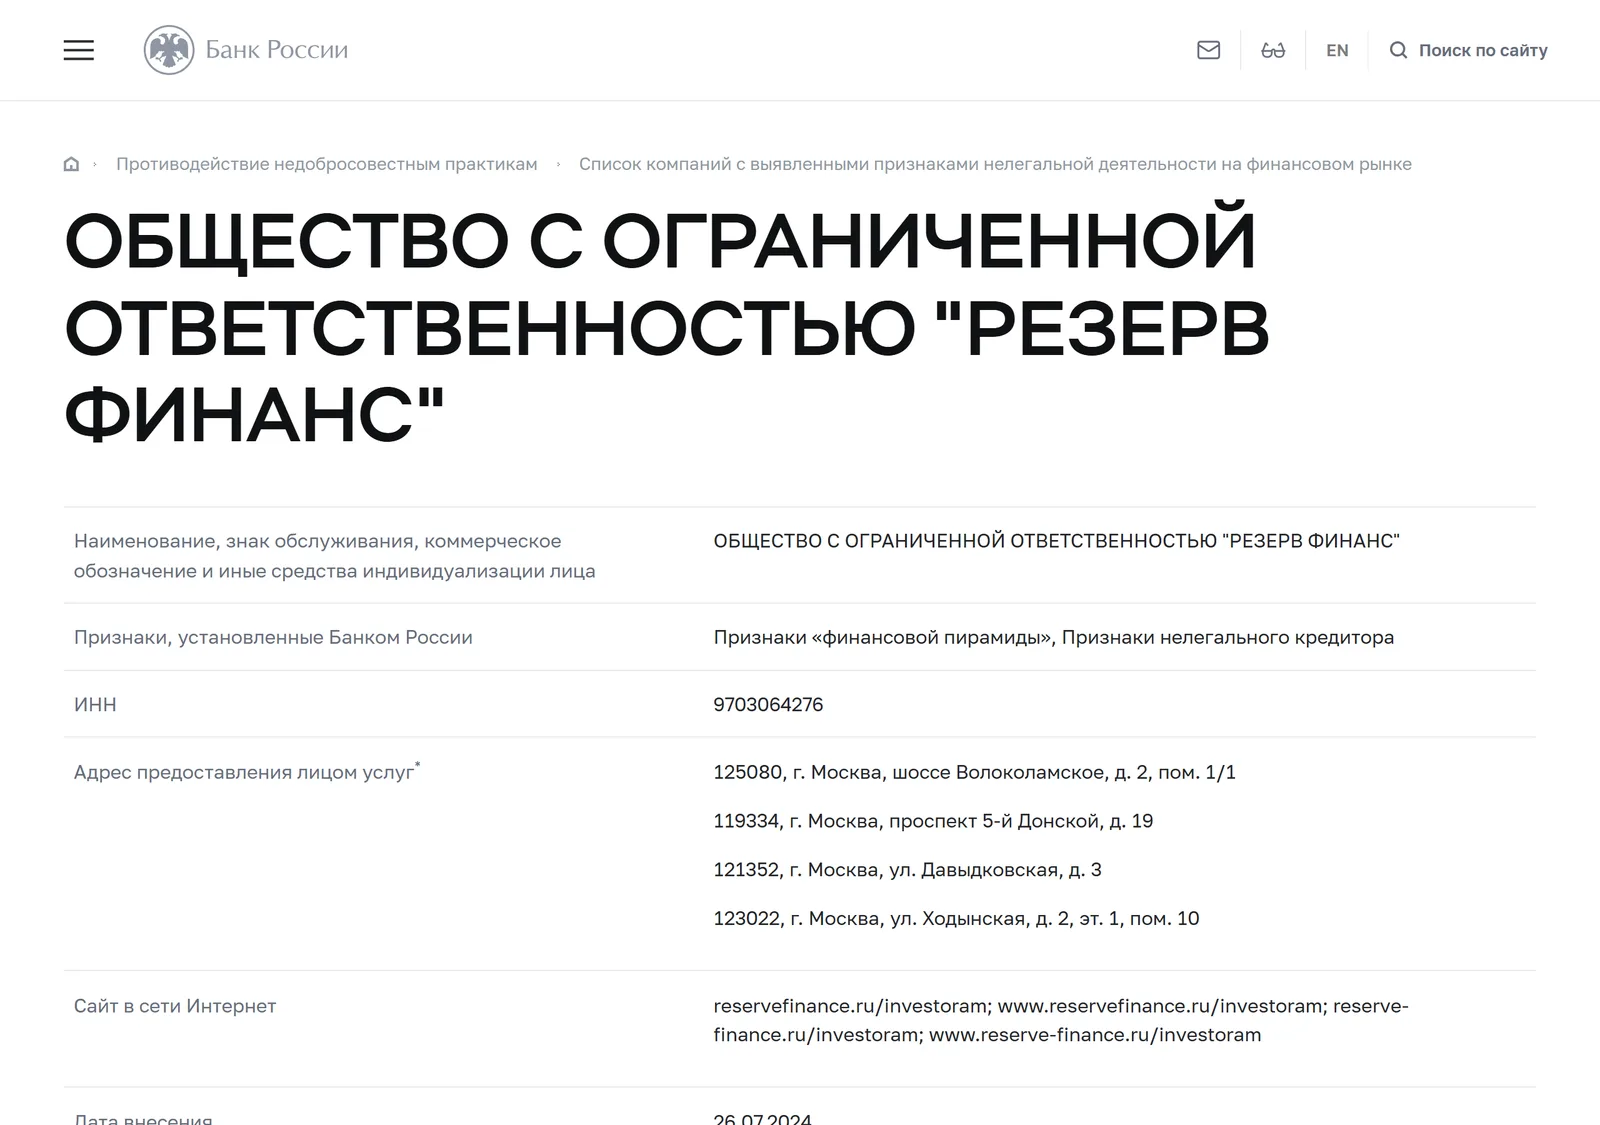Click the 'Признаки, установленные Банком России' label
The width and height of the screenshot is (1600, 1125).
pyautogui.click(x=273, y=637)
